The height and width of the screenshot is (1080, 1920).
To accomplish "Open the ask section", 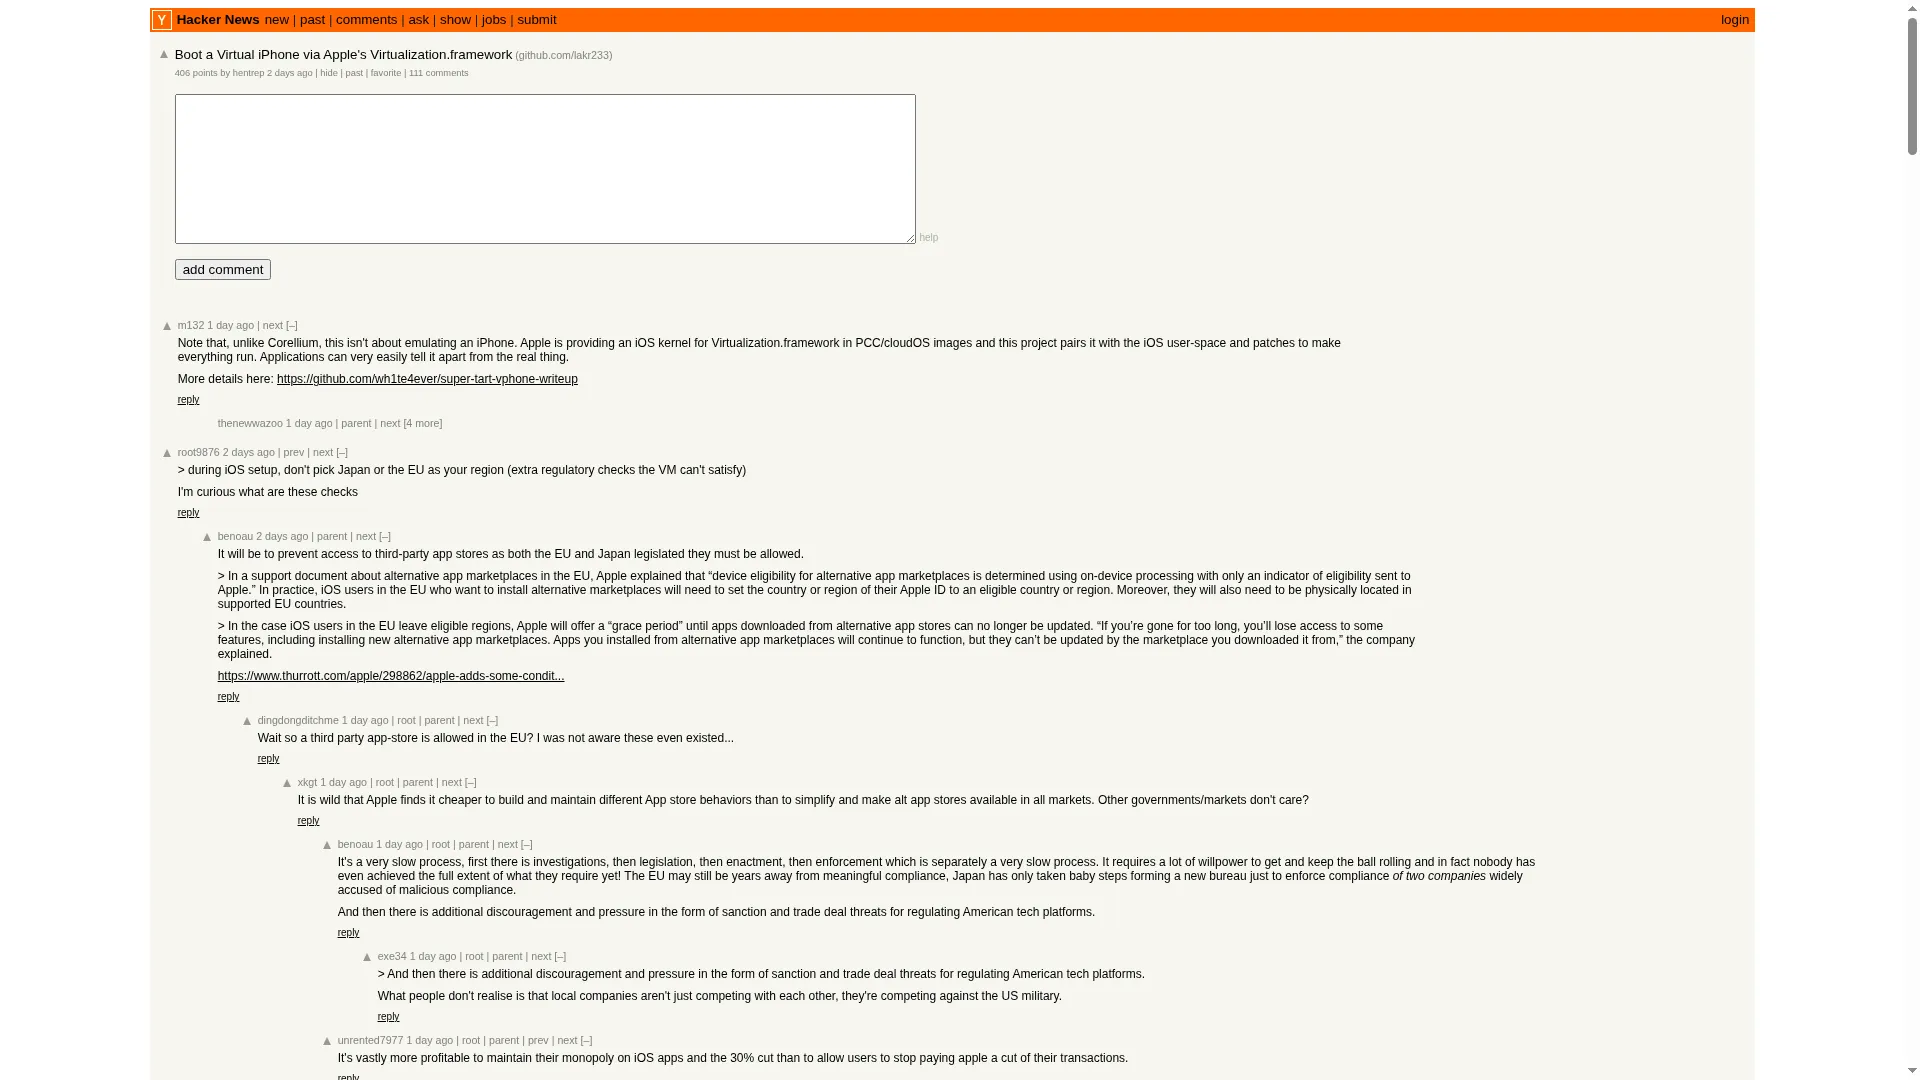I will click(x=418, y=20).
